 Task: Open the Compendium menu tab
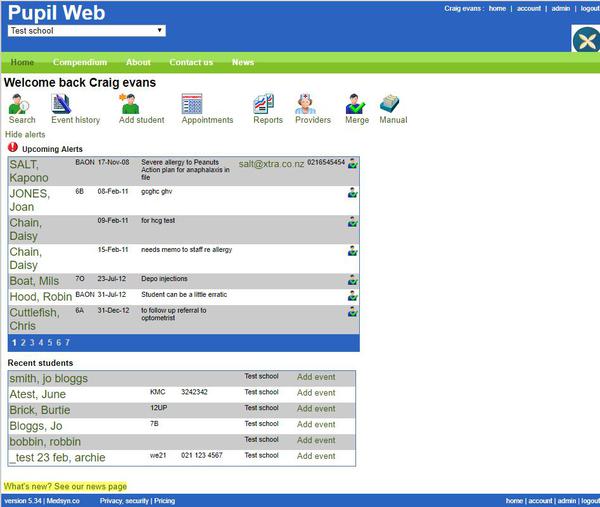coord(80,62)
